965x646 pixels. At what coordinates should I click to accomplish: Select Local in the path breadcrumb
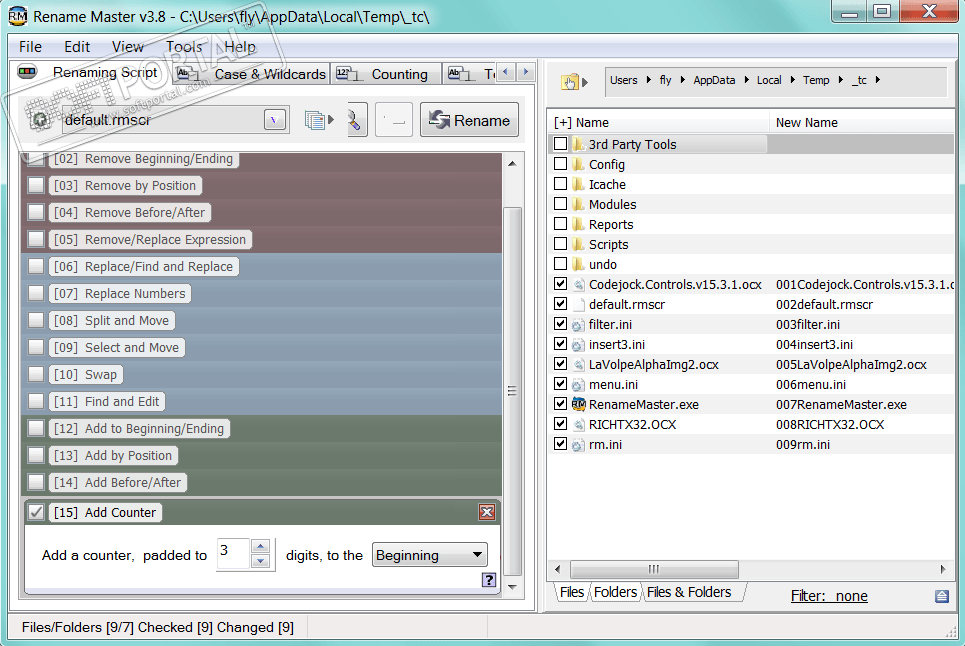(x=769, y=80)
